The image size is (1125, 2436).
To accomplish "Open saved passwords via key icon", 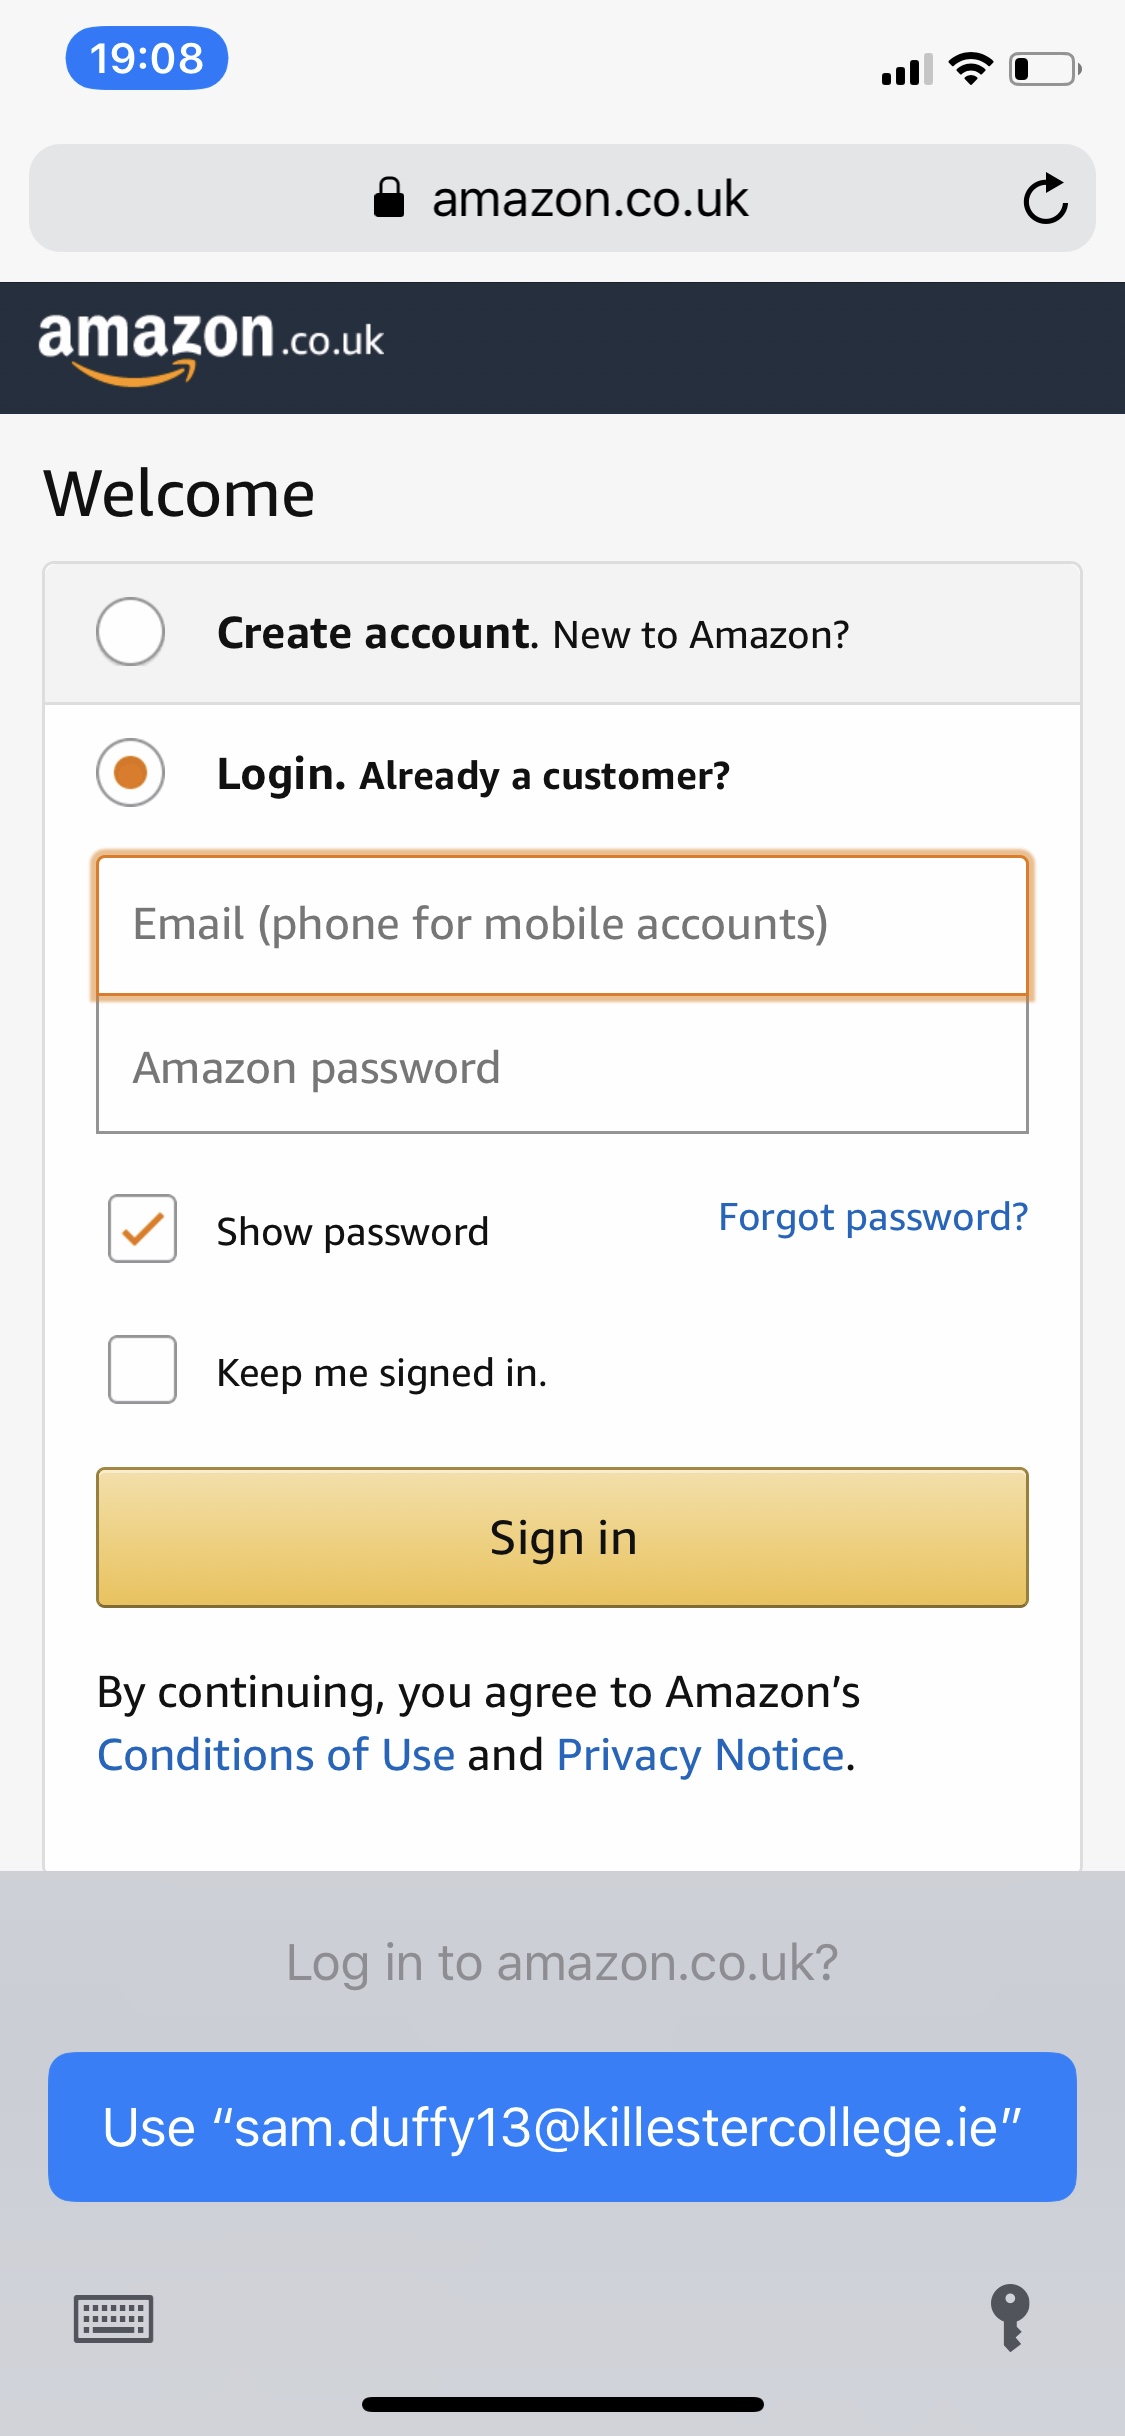I will click(x=1010, y=2317).
